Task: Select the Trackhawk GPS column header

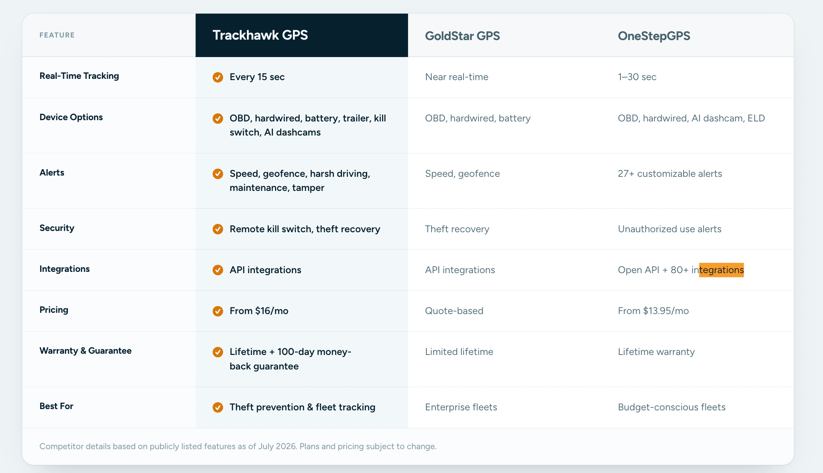Action: click(x=301, y=35)
